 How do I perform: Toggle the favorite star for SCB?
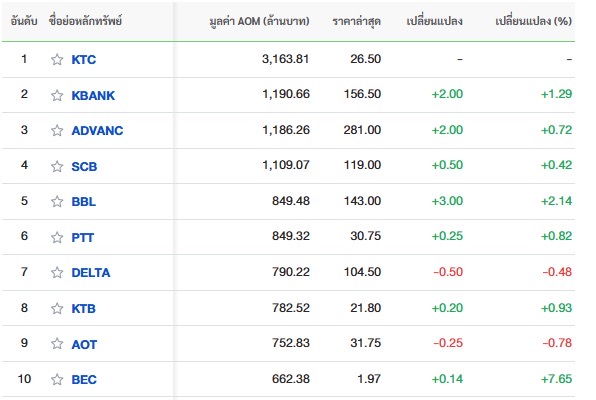(x=57, y=167)
